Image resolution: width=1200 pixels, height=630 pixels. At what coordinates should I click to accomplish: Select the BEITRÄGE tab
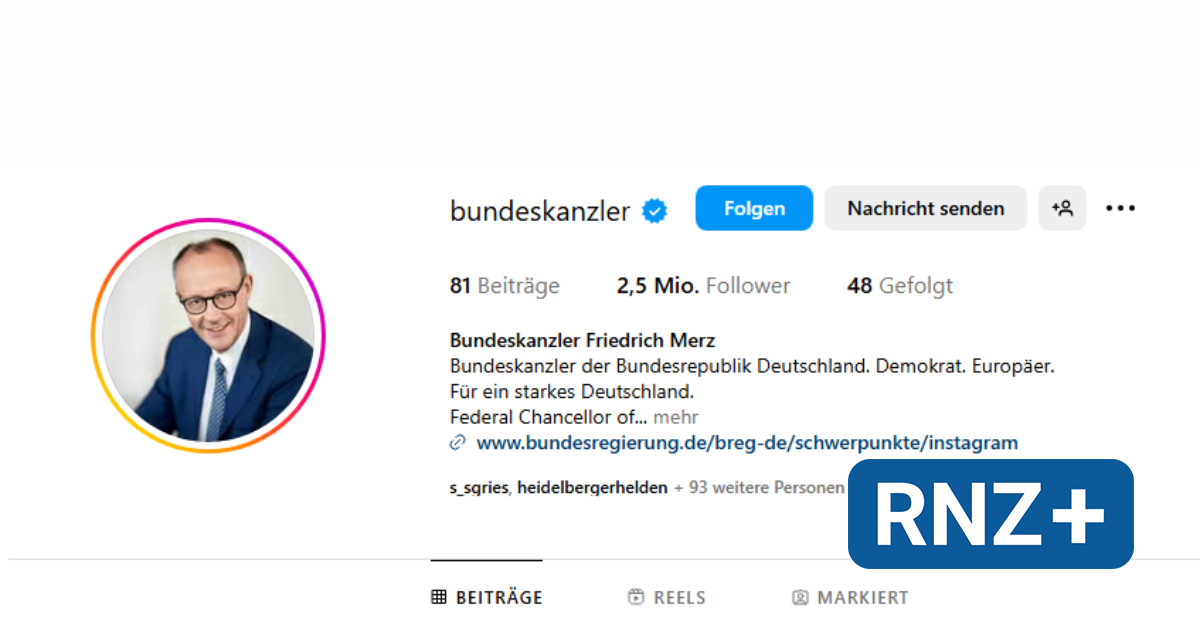point(487,597)
